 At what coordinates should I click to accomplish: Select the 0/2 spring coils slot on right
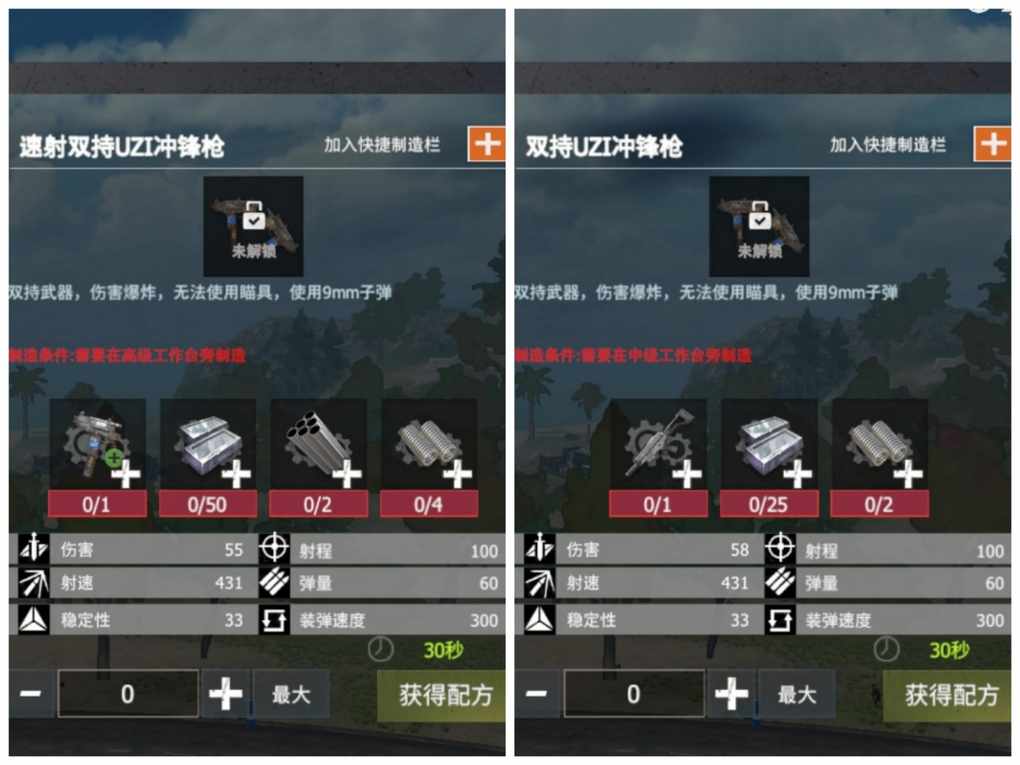pyautogui.click(x=879, y=458)
